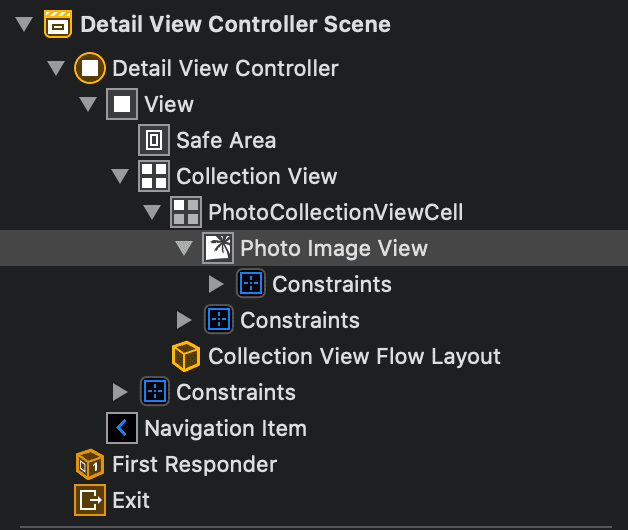Click the orange Exit icon
Viewport: 628px width, 530px height.
click(90, 500)
